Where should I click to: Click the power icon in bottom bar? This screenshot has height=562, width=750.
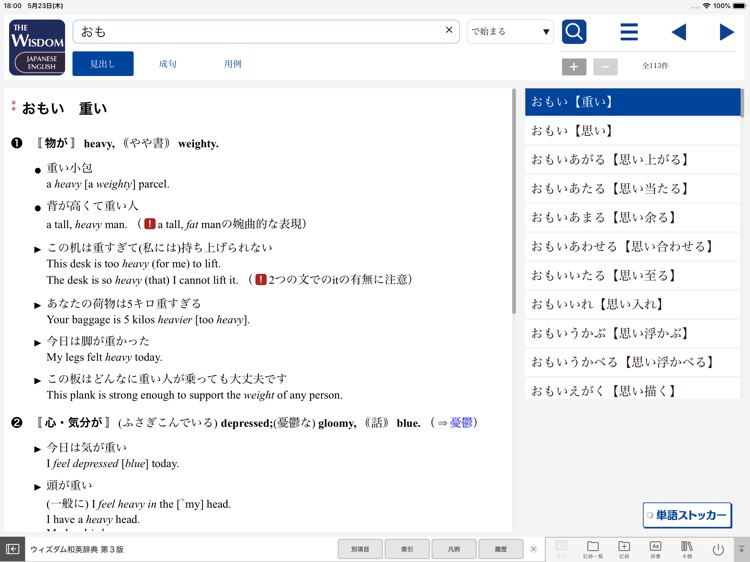click(x=718, y=550)
